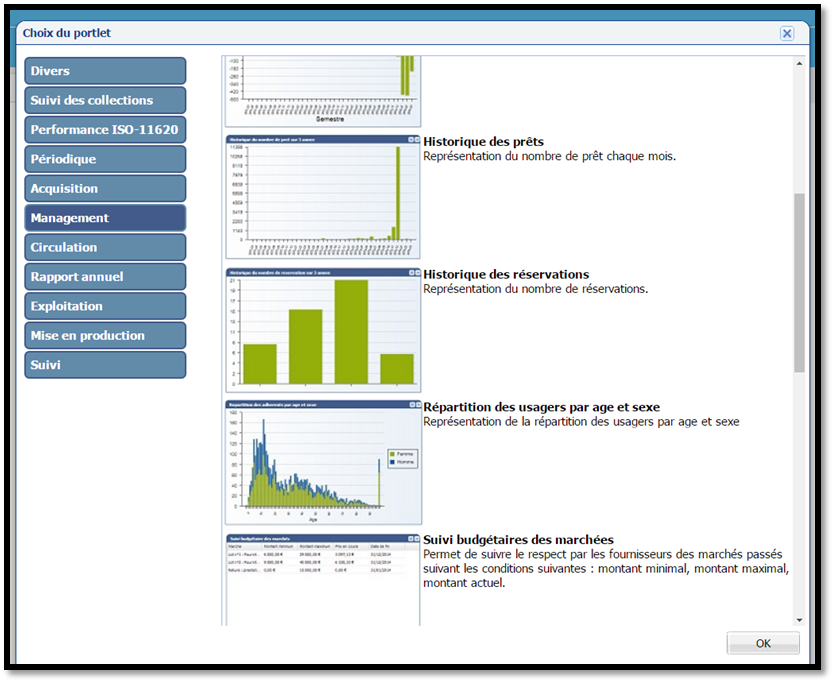Choose the Historique des prêts chart thumbnail

322,196
